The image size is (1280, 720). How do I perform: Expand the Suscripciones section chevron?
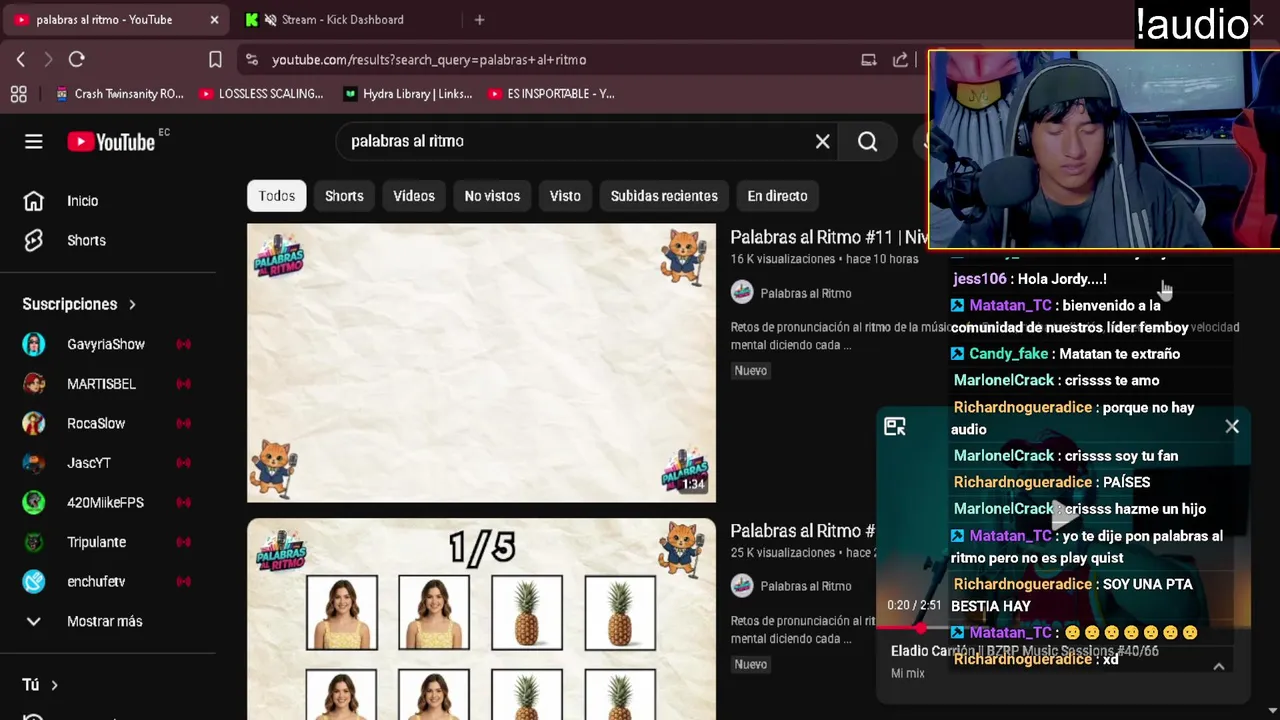click(x=132, y=304)
